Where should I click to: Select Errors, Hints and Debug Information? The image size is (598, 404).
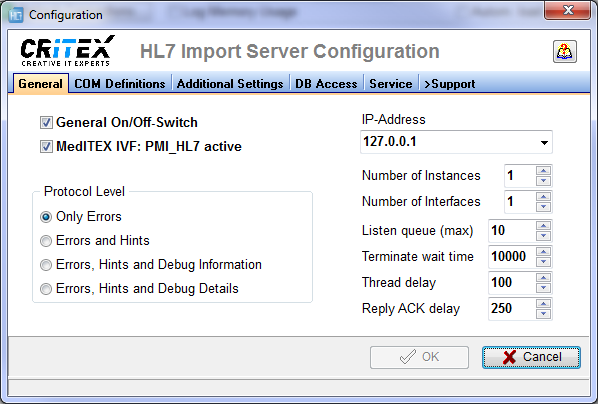click(x=46, y=265)
